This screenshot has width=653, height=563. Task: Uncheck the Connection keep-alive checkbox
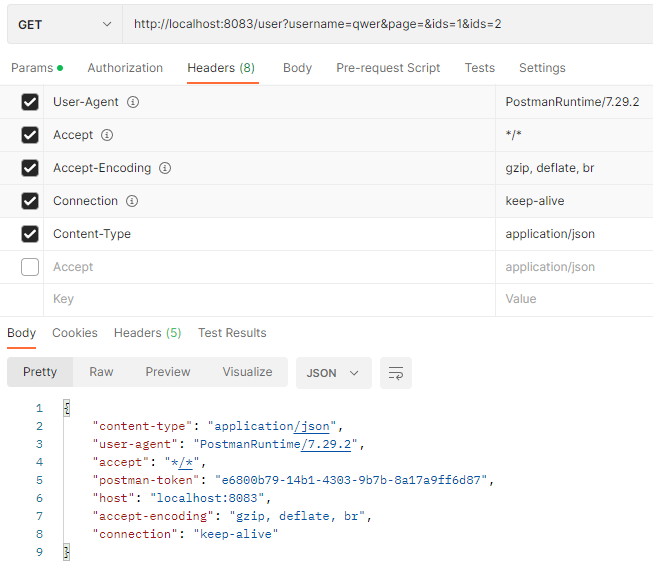coord(30,201)
